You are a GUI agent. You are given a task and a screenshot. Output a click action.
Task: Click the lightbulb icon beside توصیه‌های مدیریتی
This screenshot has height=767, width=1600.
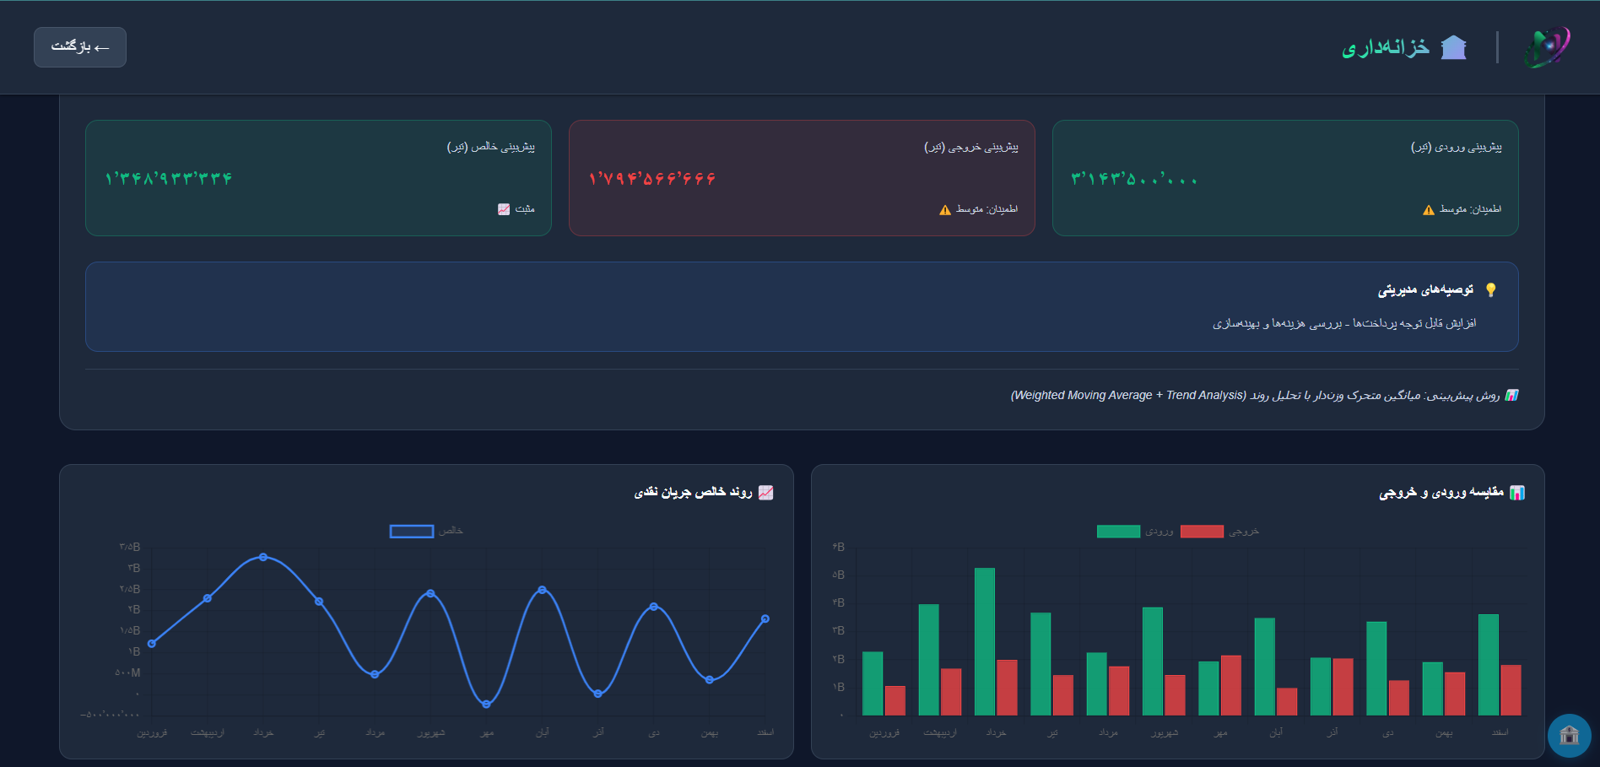tap(1491, 290)
